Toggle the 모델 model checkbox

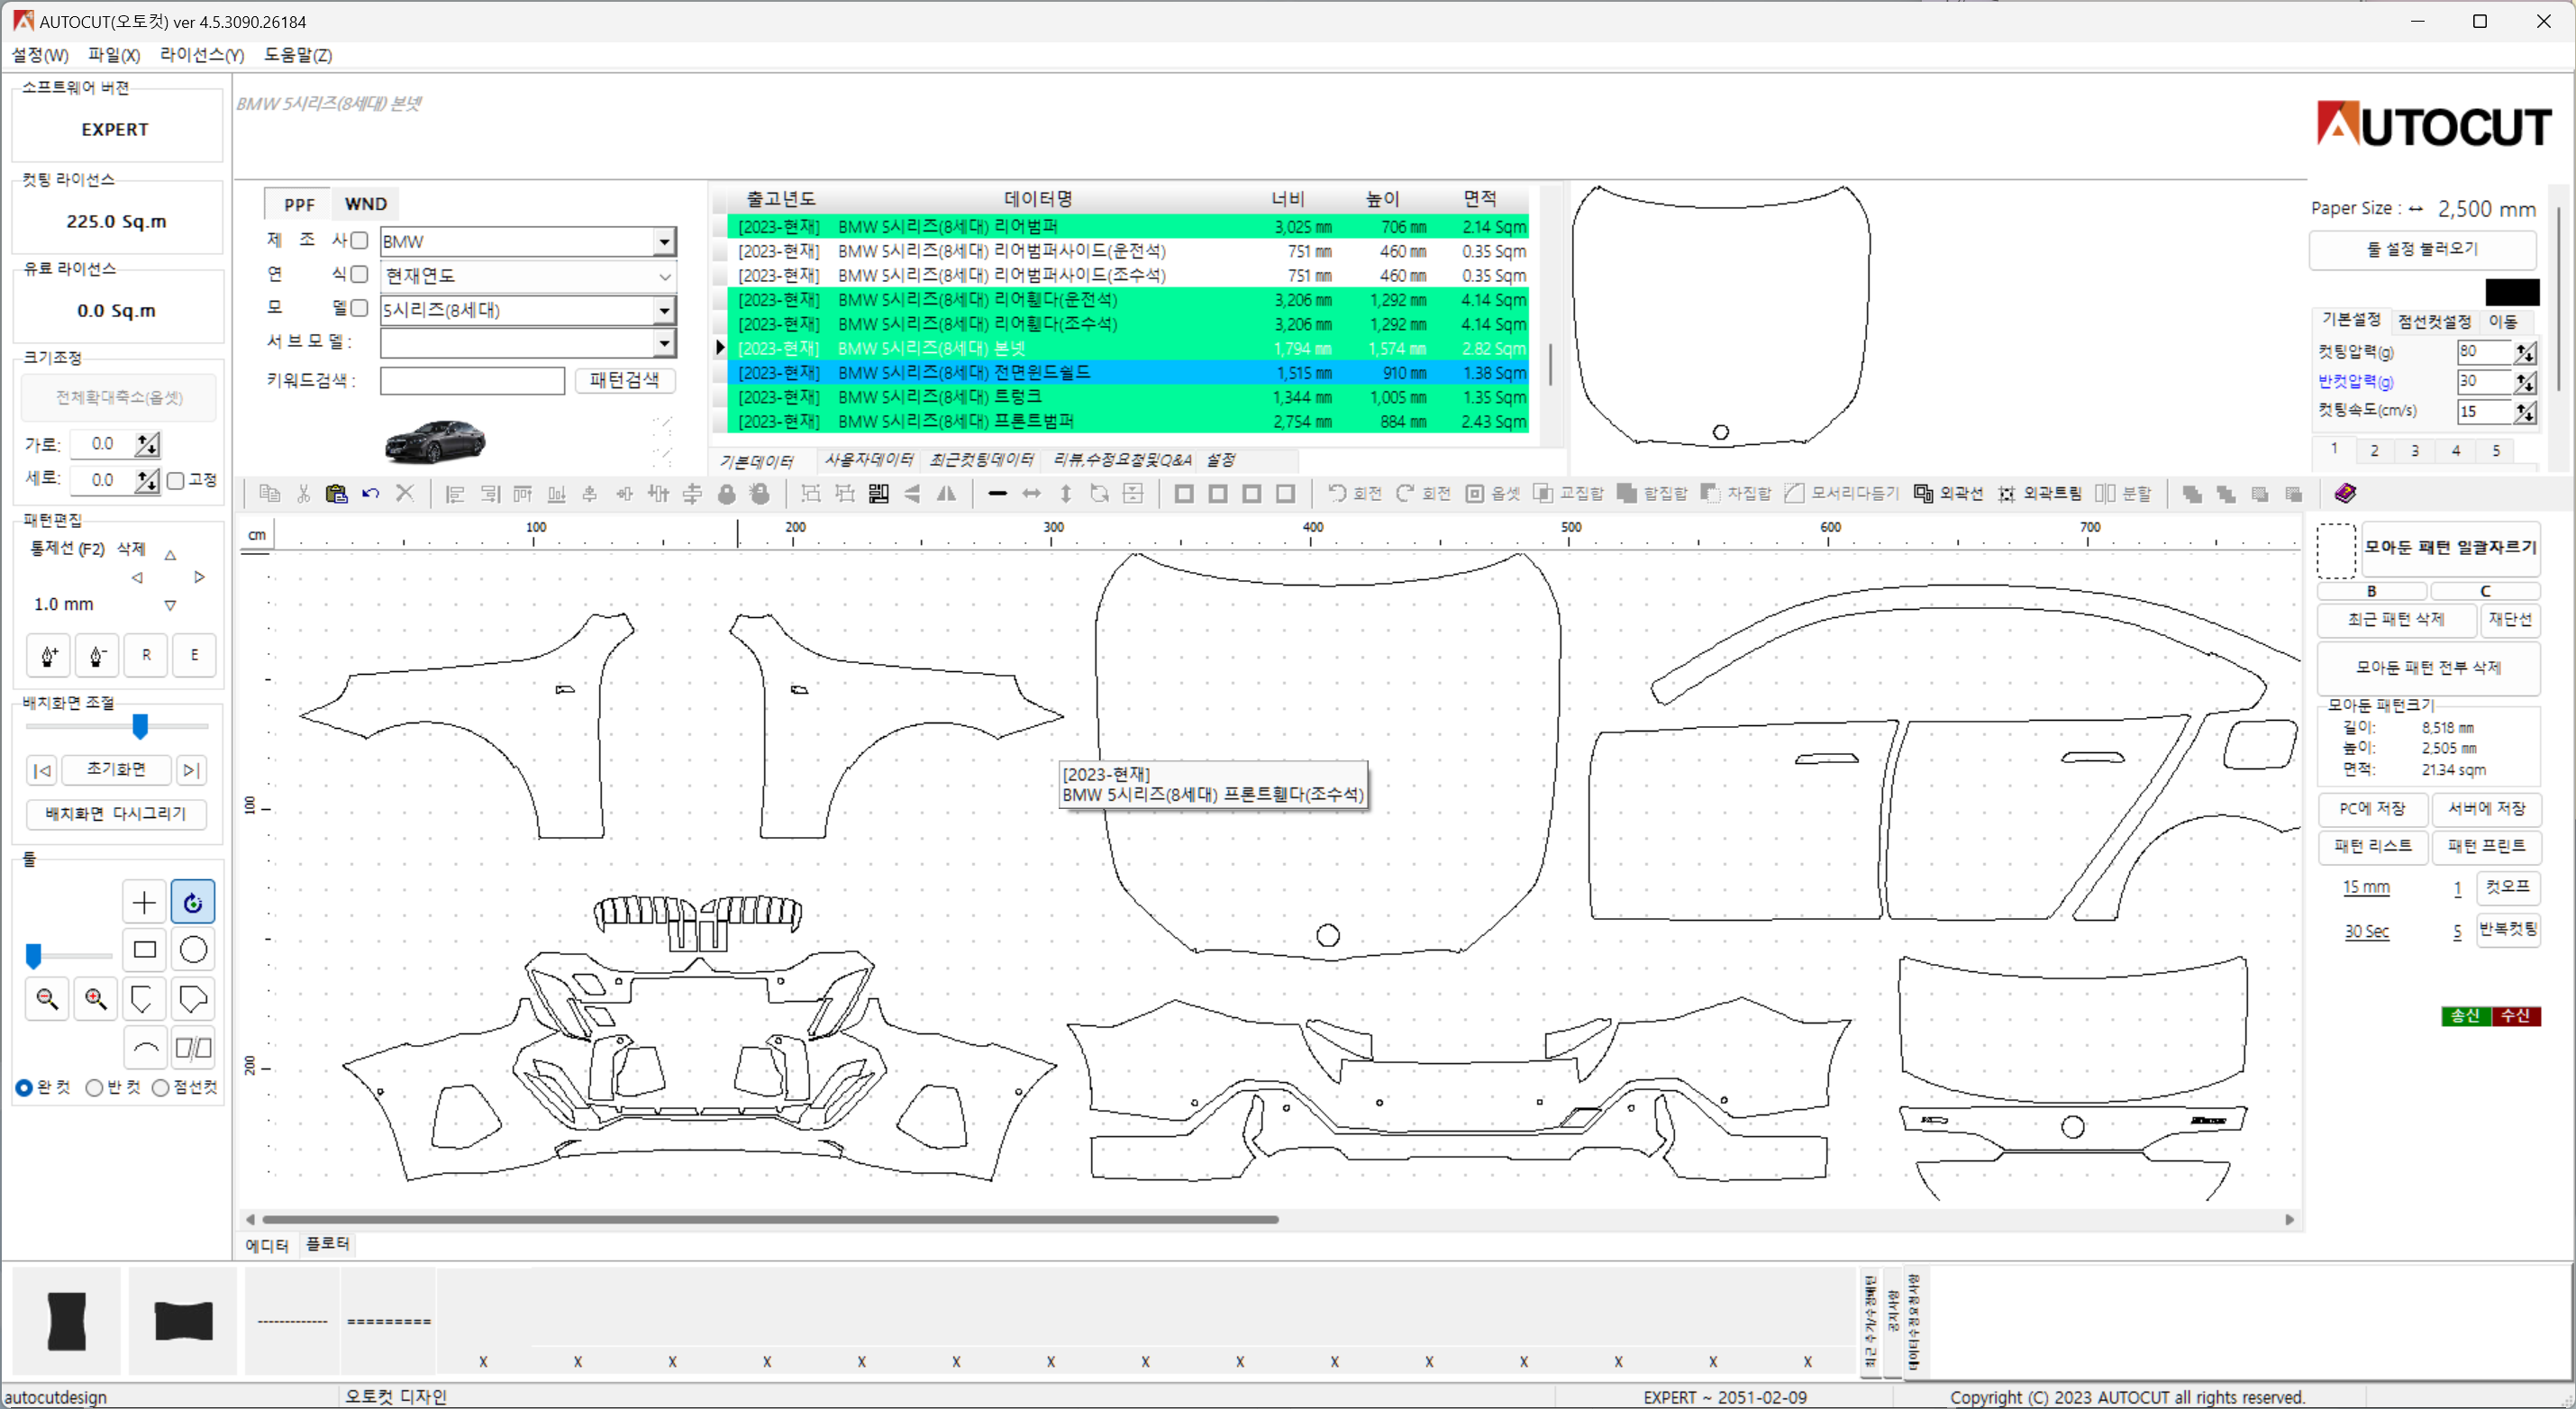pos(359,308)
